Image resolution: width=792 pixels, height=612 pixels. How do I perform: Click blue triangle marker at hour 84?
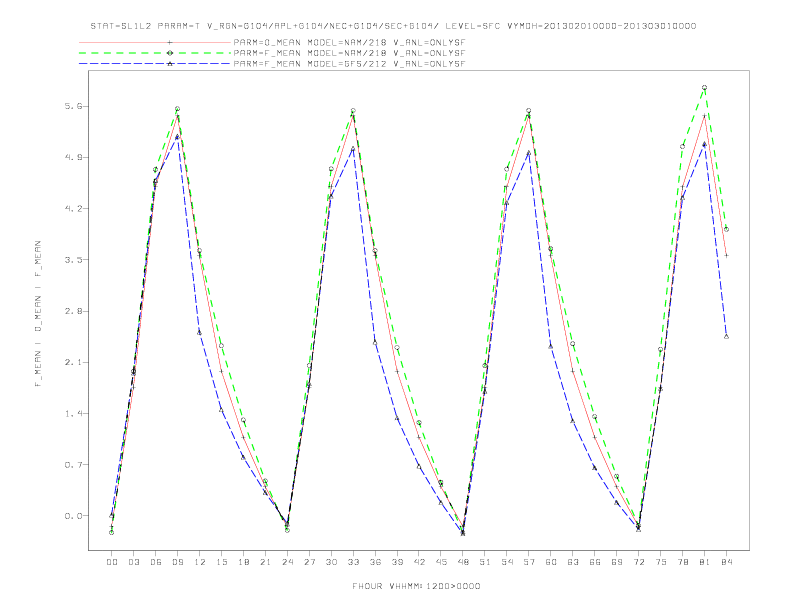click(726, 336)
